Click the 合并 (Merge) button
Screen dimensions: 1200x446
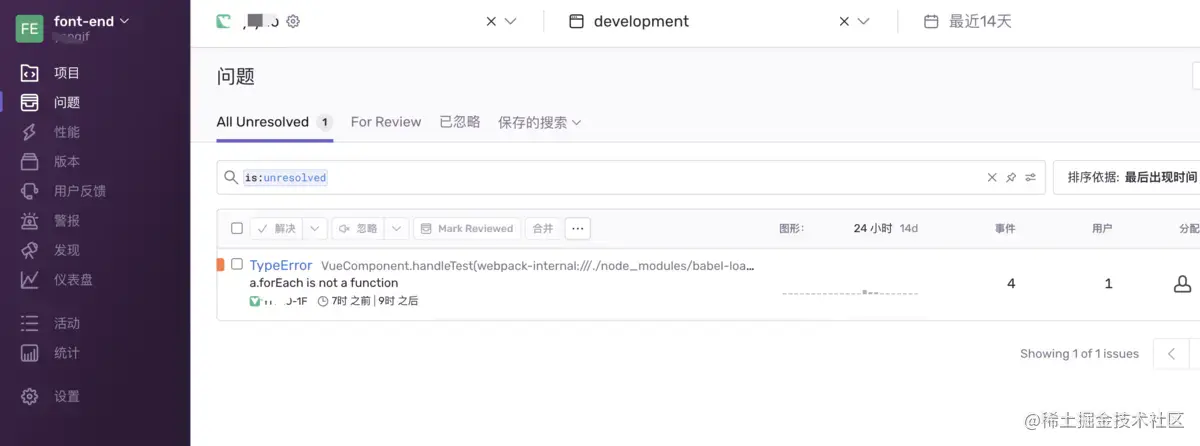[x=543, y=228]
